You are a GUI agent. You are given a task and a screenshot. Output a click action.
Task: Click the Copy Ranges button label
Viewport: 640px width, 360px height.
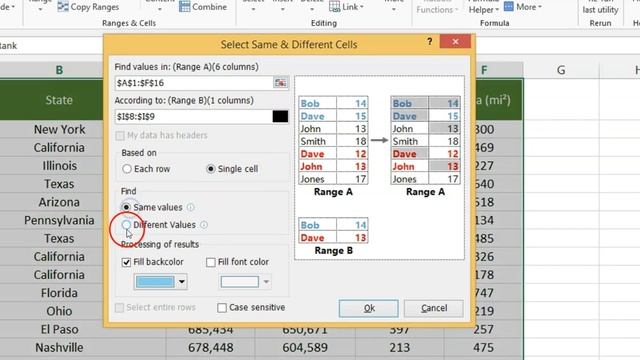(x=95, y=7)
